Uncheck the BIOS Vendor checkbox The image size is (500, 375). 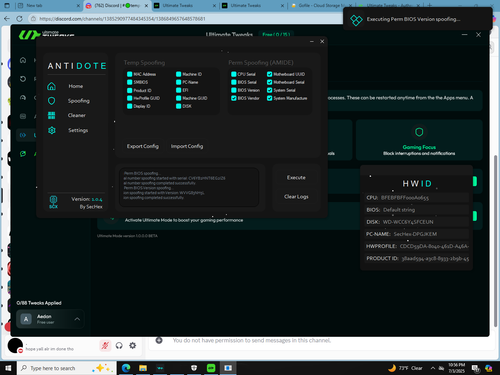point(234,98)
